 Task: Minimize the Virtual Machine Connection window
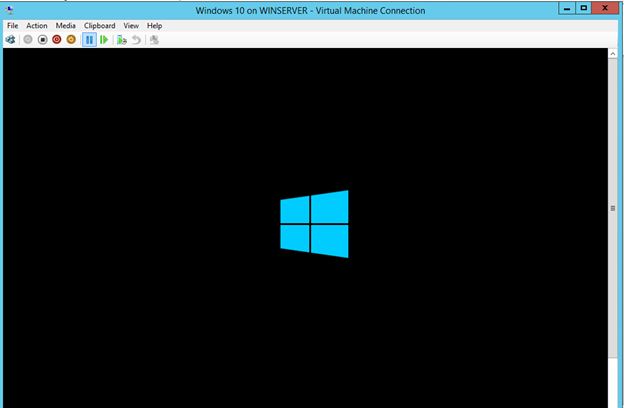[567, 8]
